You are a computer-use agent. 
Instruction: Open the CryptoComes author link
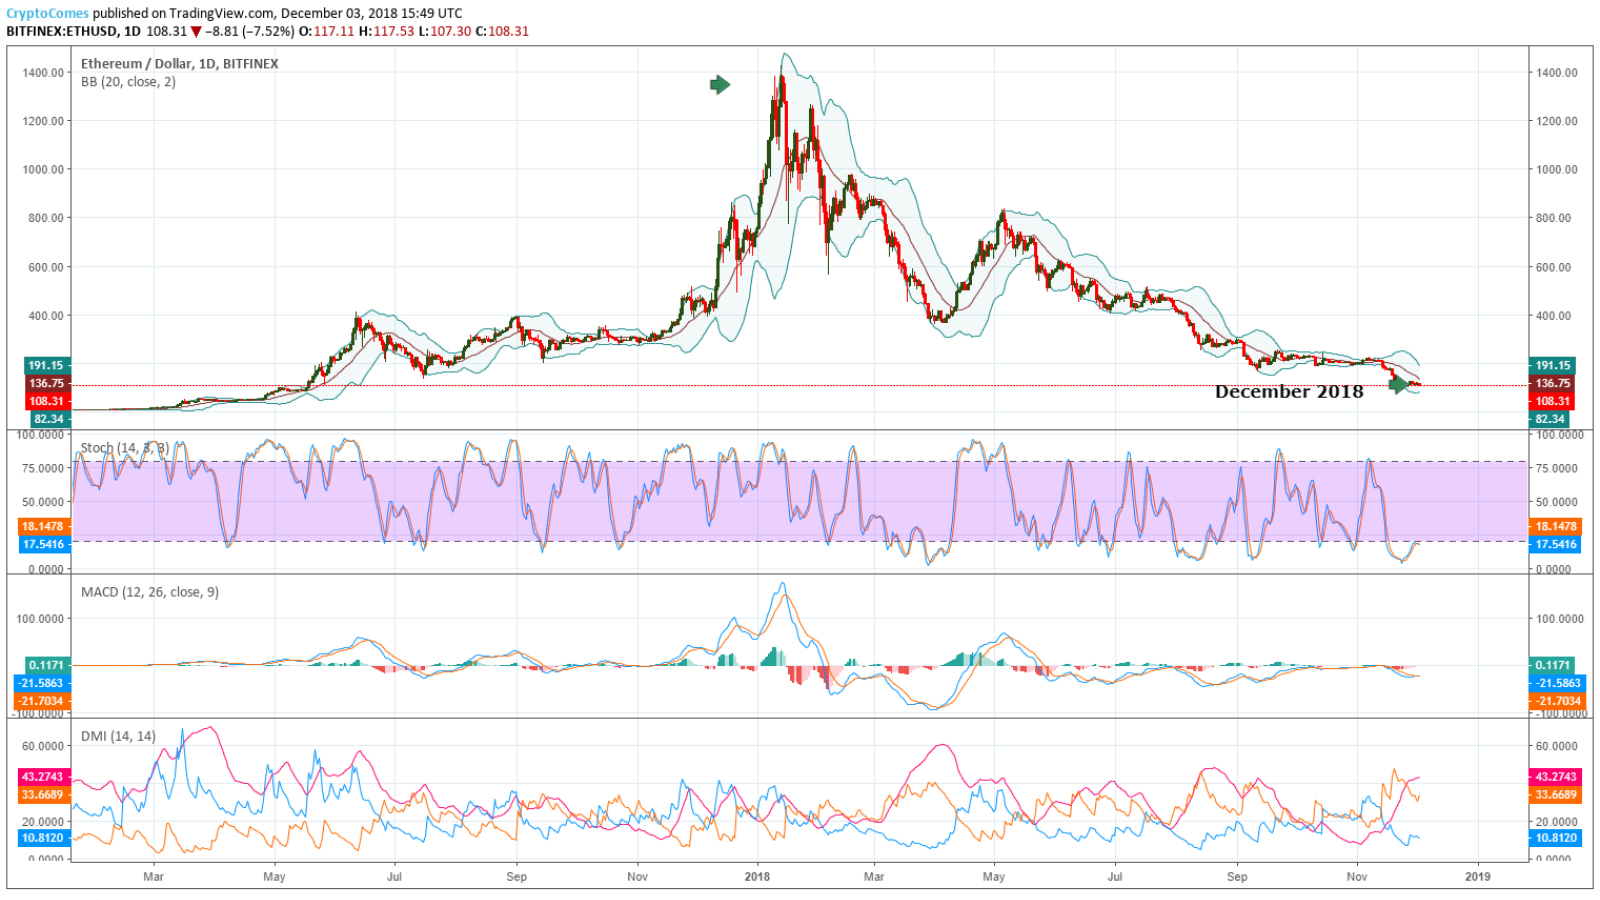48,14
